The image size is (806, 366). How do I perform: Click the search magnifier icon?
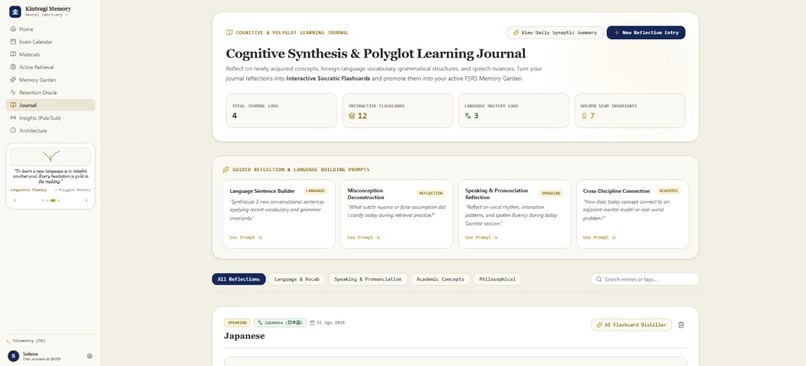(599, 279)
